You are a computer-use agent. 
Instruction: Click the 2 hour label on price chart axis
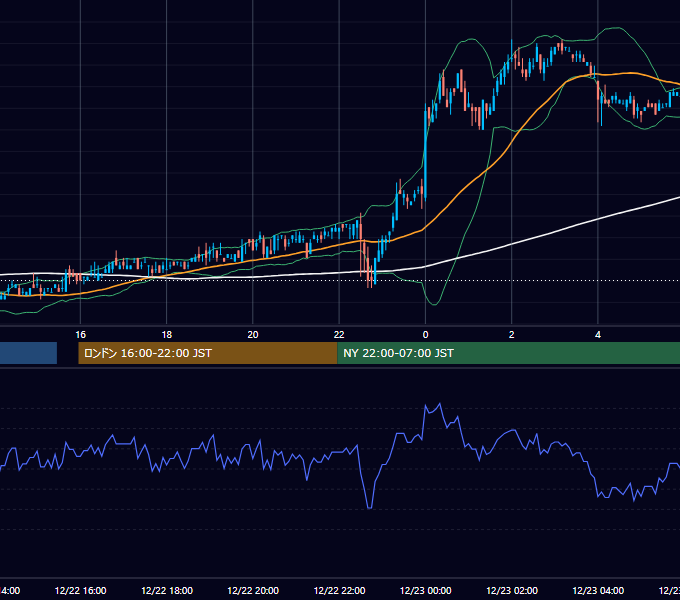coord(512,335)
